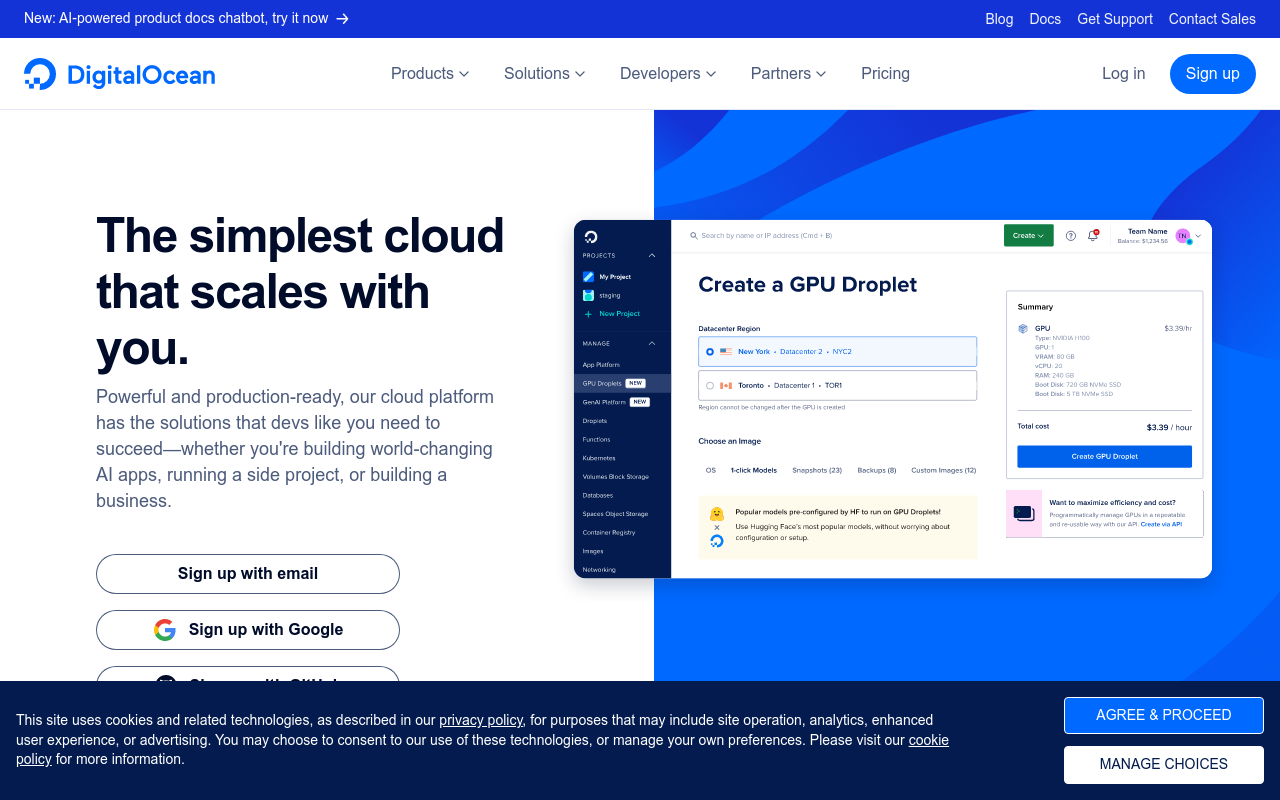Expand the Products menu

[430, 74]
